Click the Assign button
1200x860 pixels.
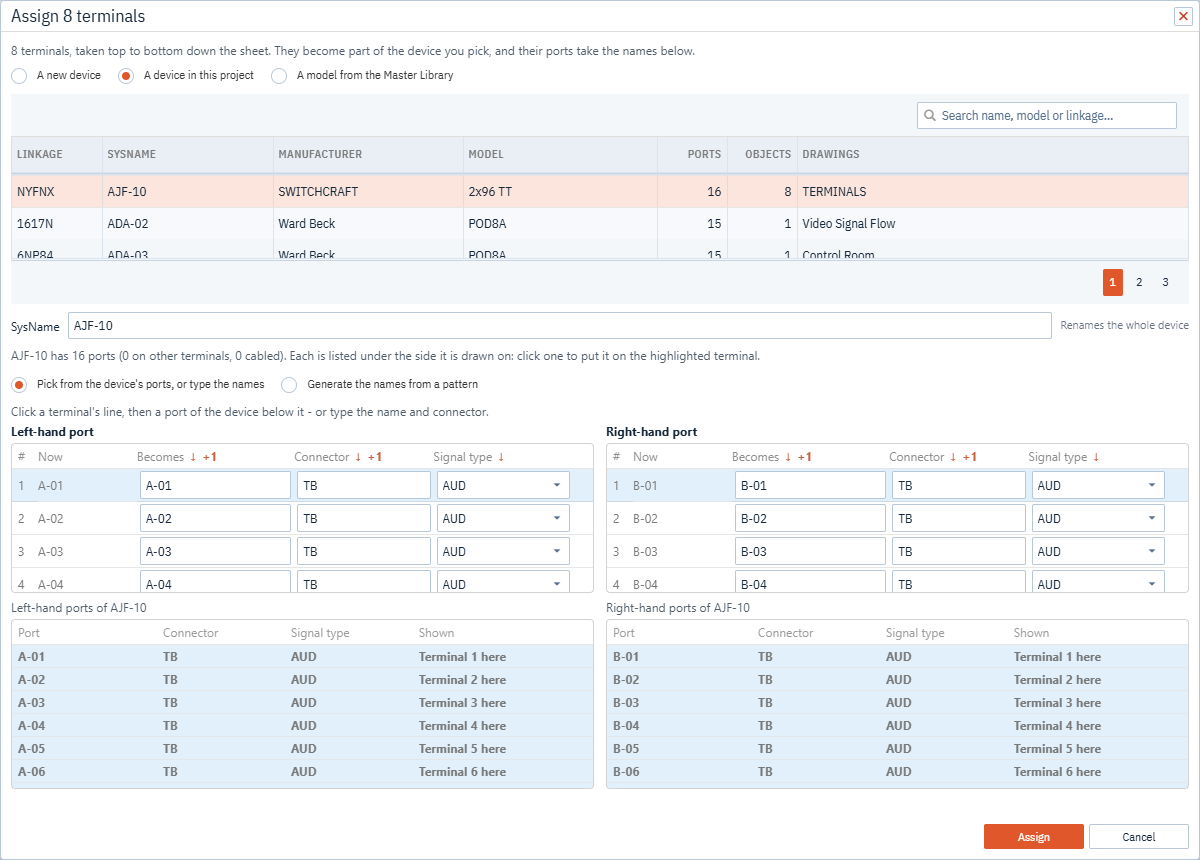tap(1034, 837)
